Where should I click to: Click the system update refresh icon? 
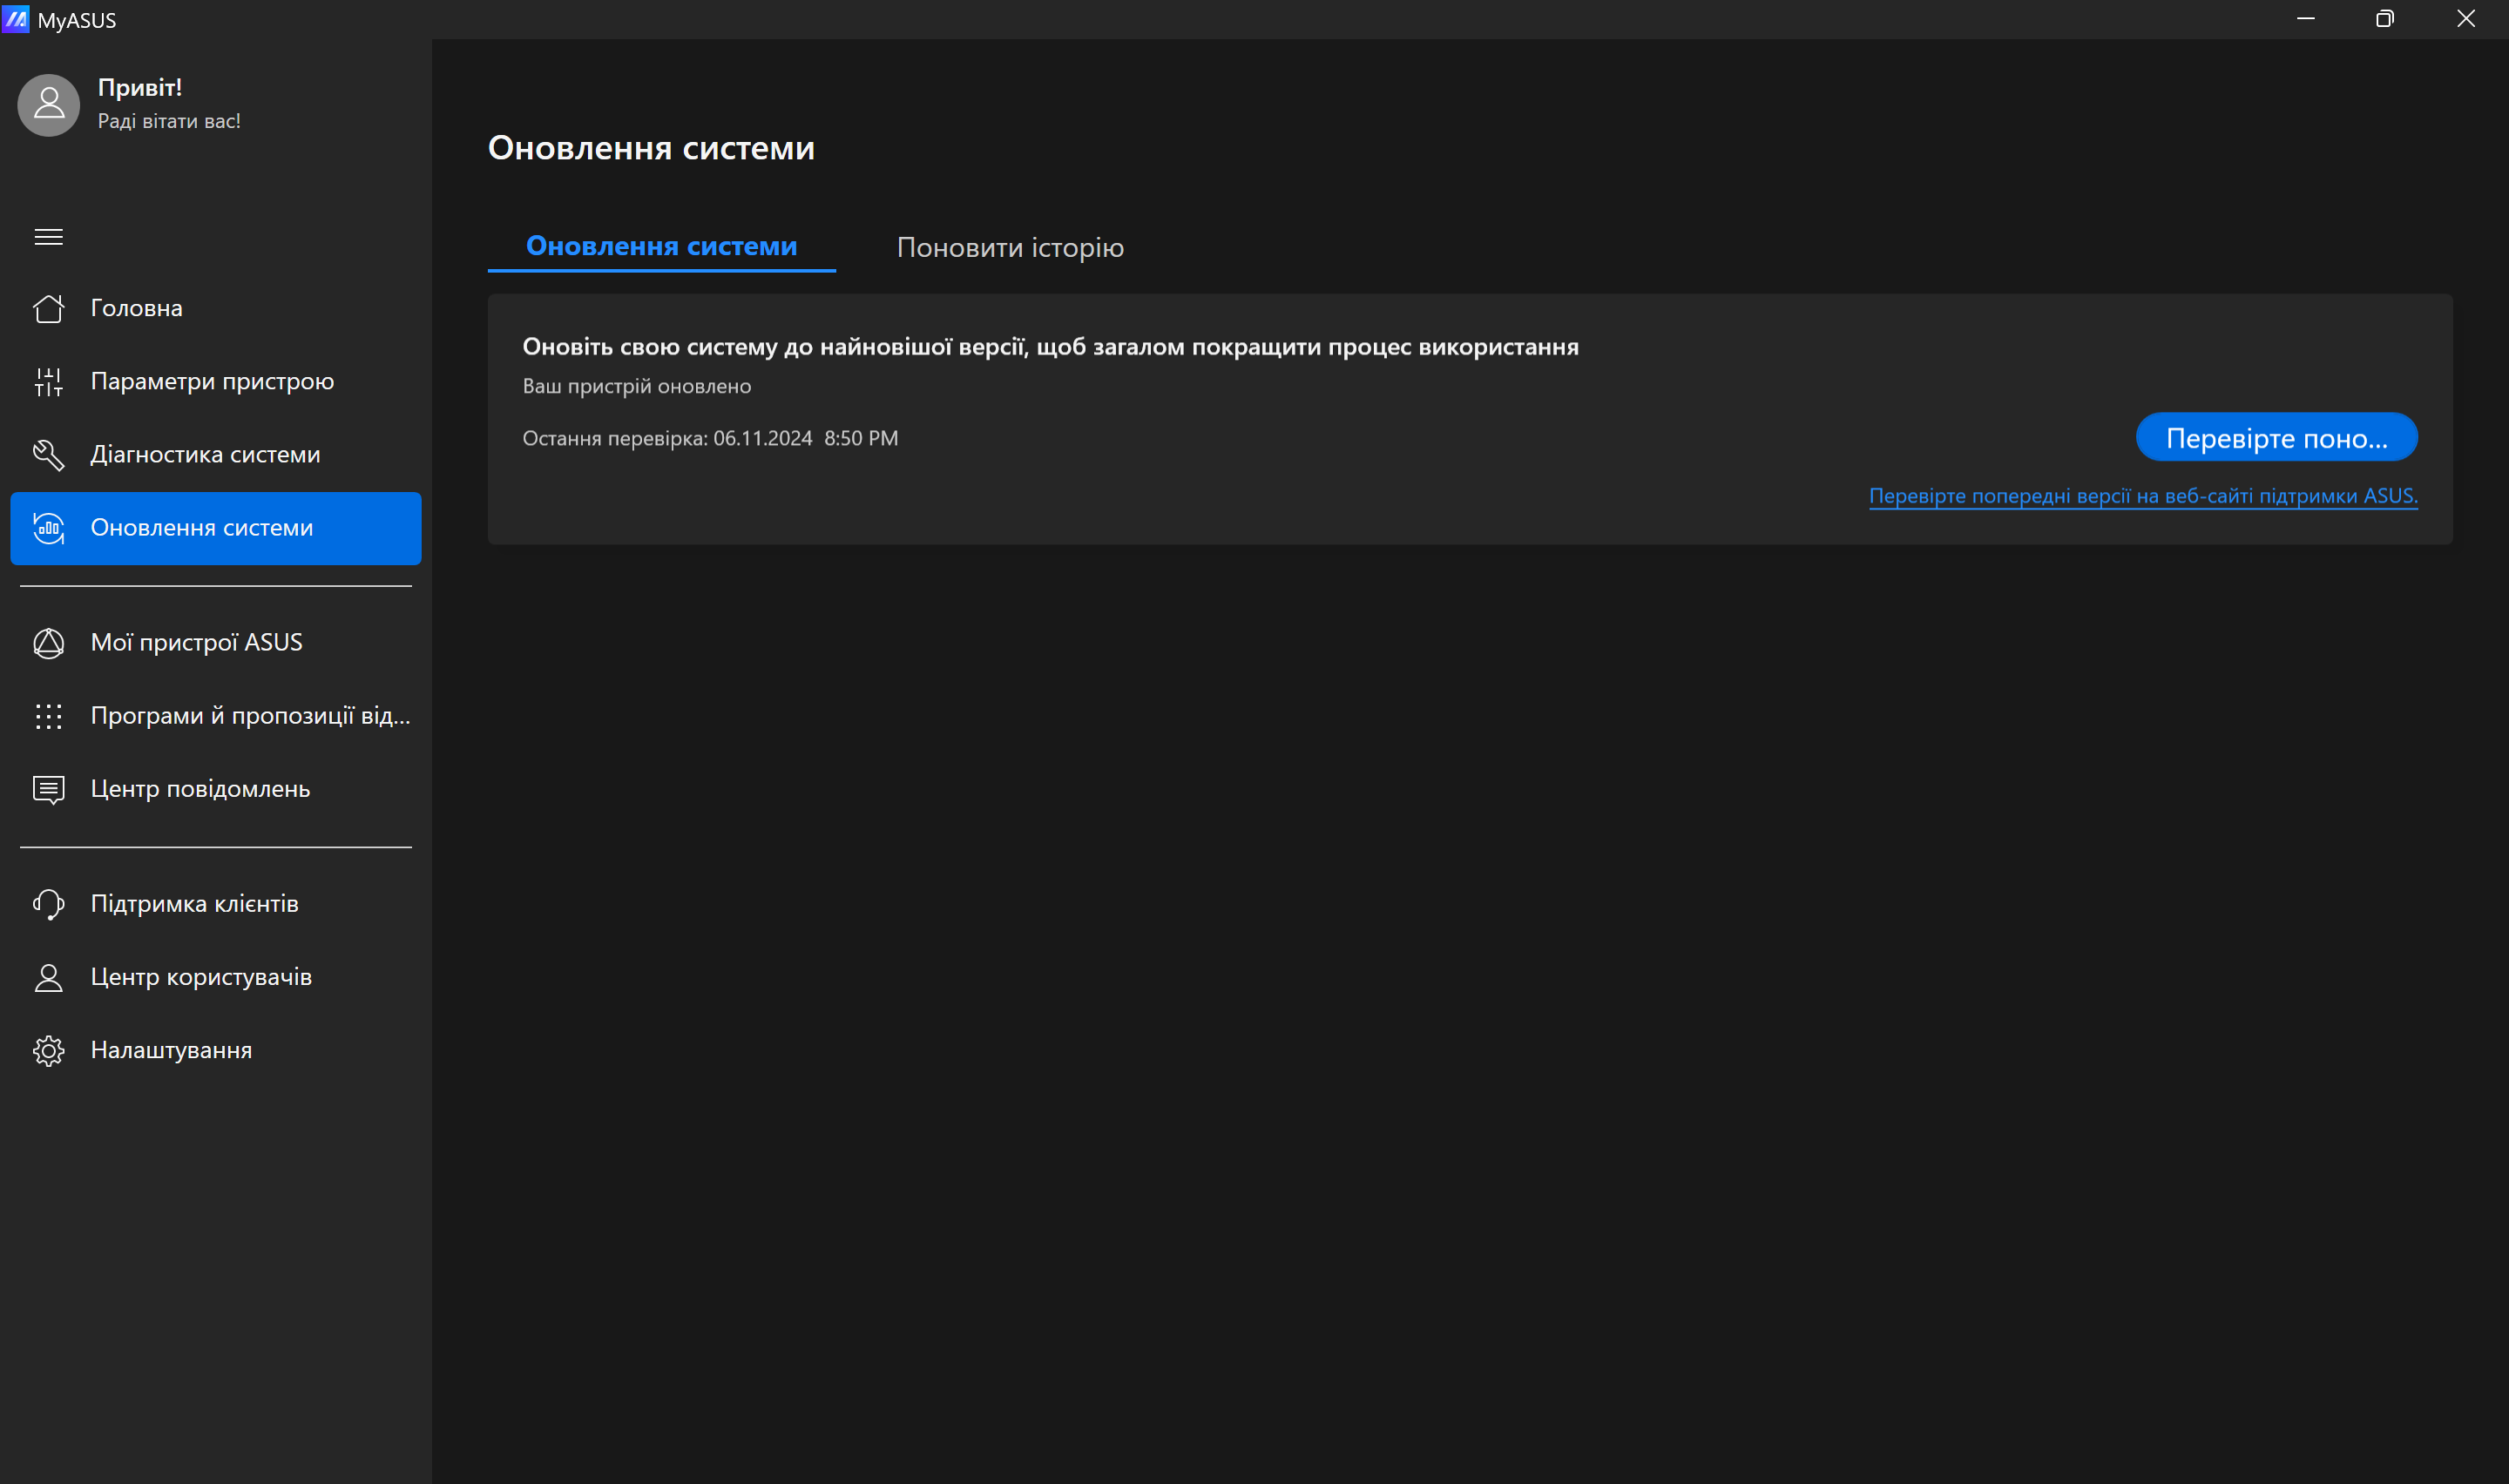tap(48, 528)
